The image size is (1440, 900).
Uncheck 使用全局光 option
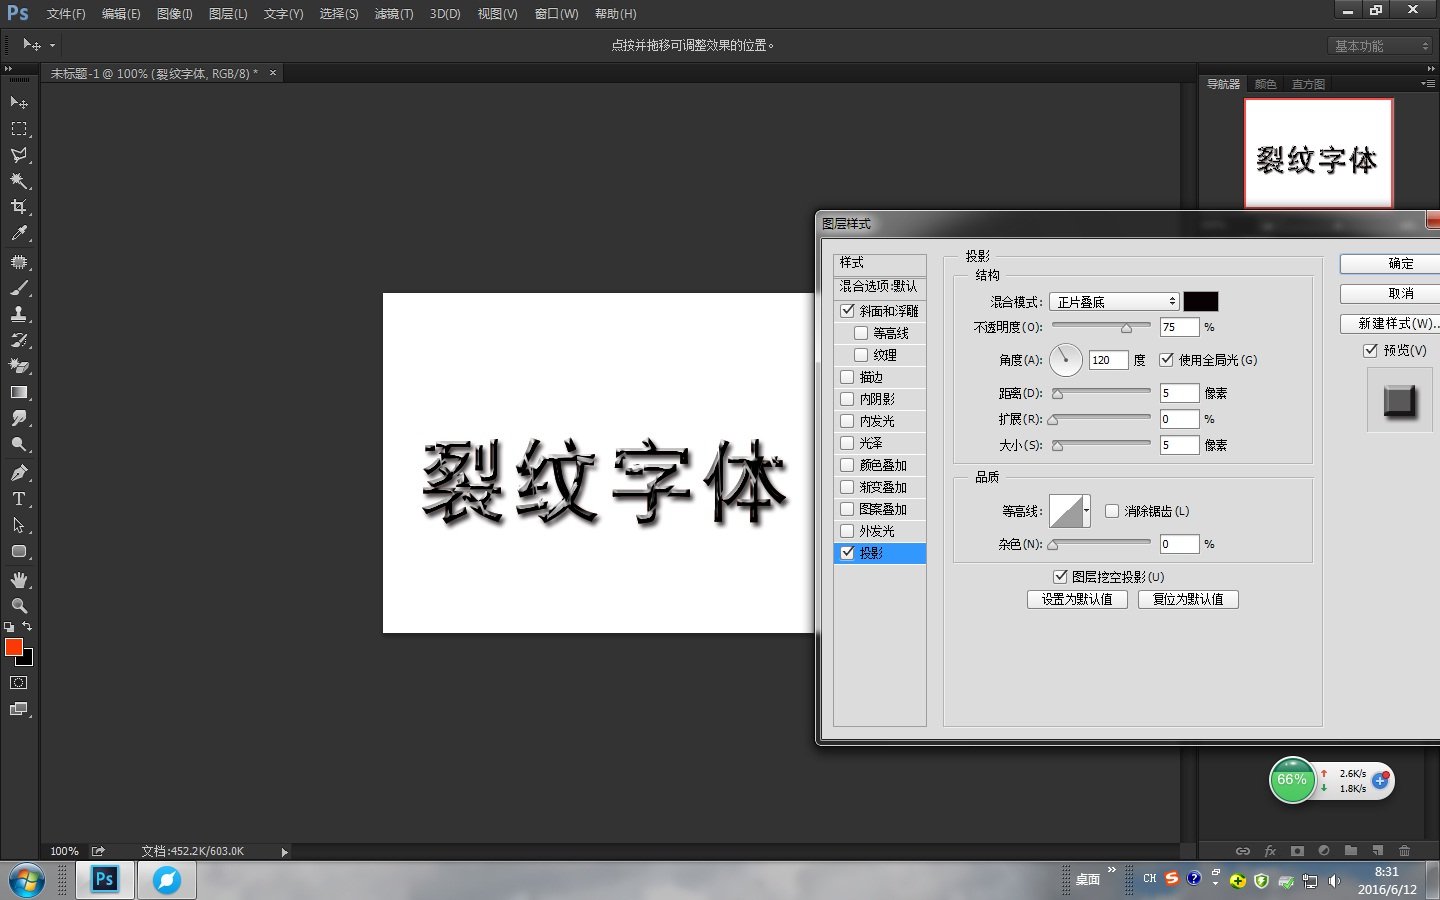1166,360
